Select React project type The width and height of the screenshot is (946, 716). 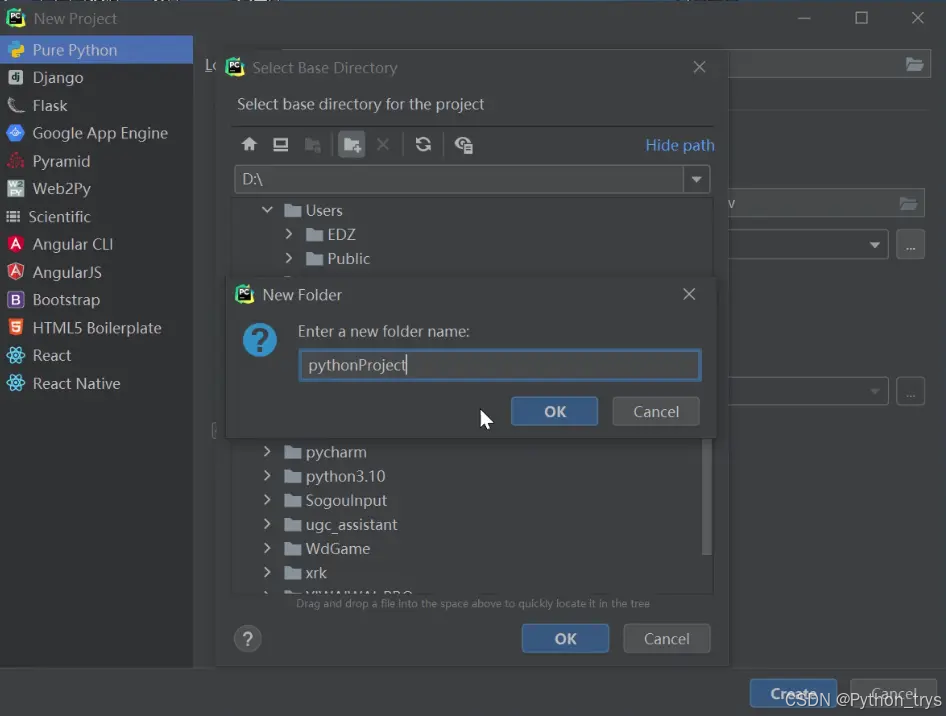97,355
